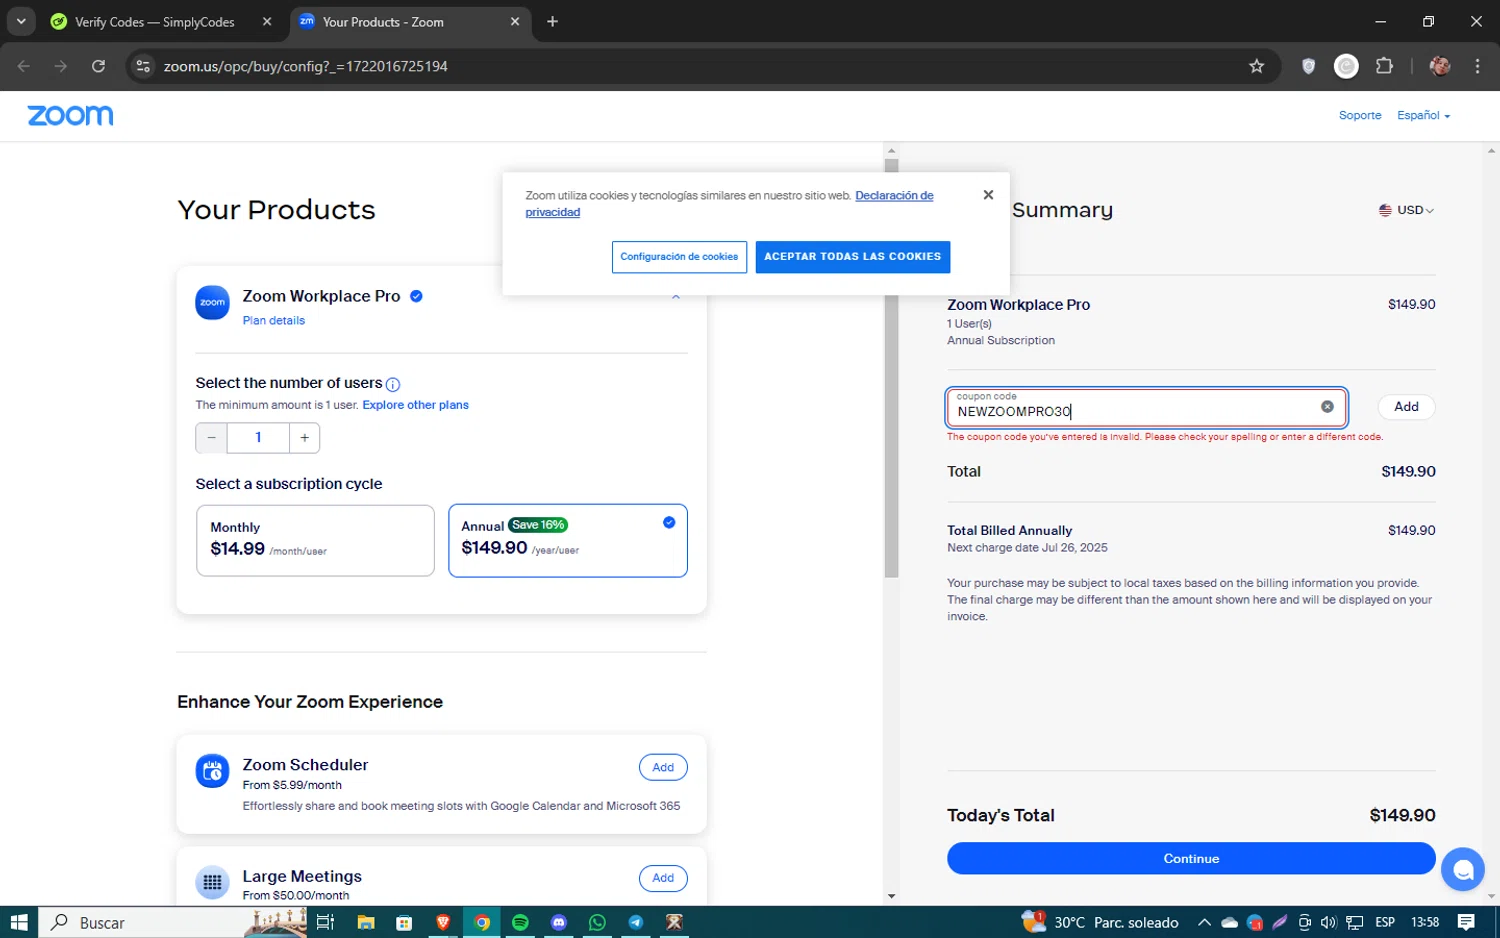The width and height of the screenshot is (1500, 938).
Task: Click the browser address bar URL
Action: tap(306, 66)
